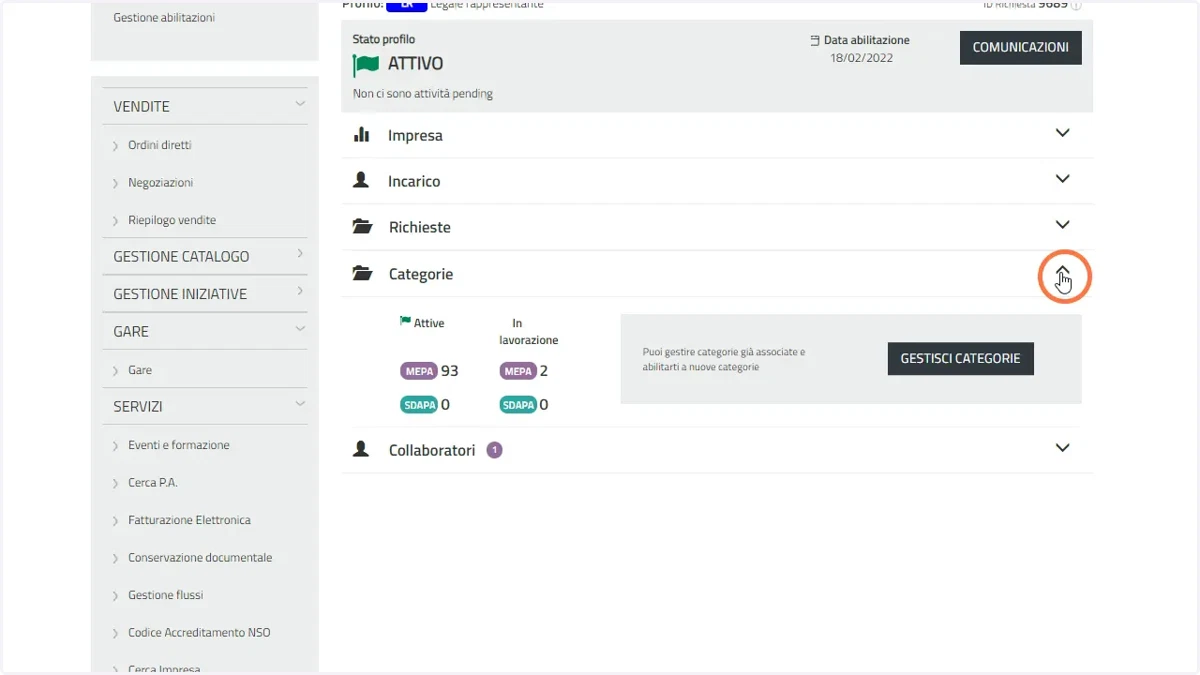Screen dimensions: 1200x675
Task: Expand the GESTIONE INIZIATIVE sidebar menu
Action: 300,291
